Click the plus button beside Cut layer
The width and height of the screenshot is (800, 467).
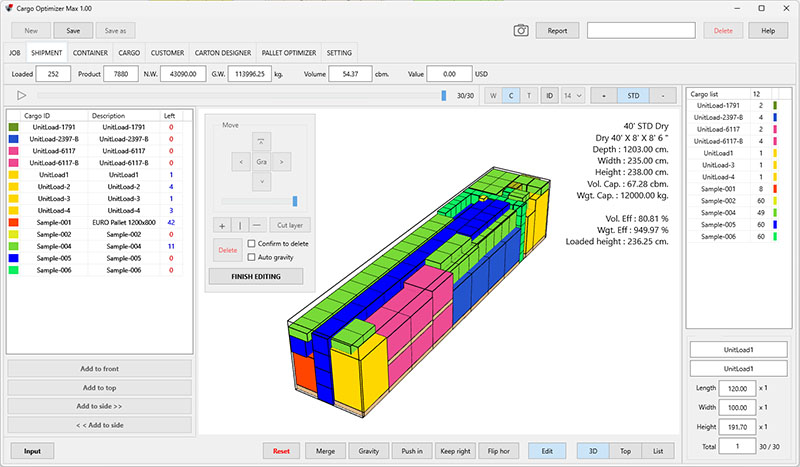[222, 226]
